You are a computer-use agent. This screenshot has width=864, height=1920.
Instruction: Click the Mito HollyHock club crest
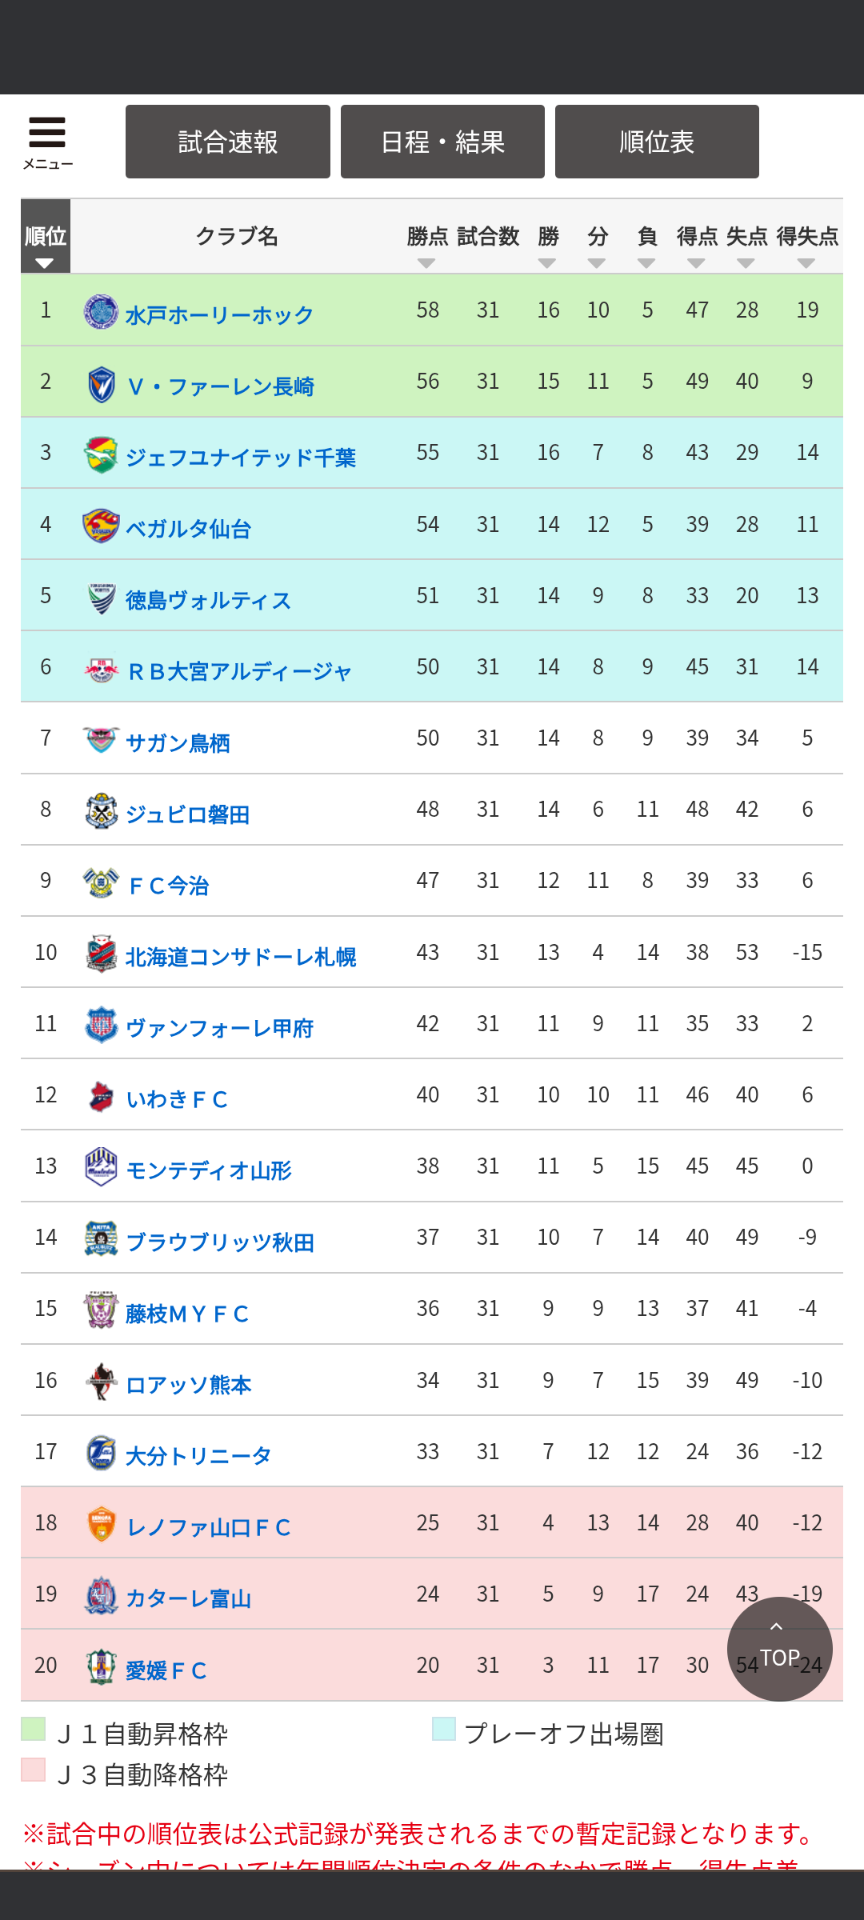coord(101,312)
